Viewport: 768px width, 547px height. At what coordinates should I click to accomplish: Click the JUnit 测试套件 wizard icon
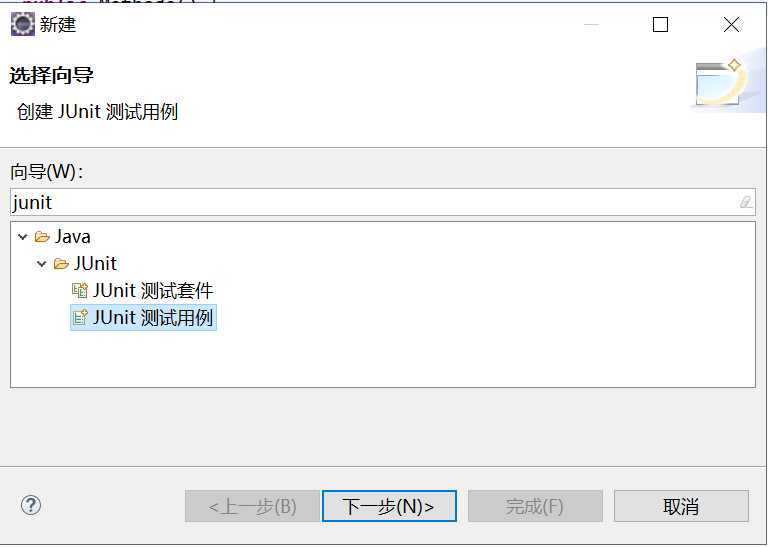pyautogui.click(x=80, y=290)
